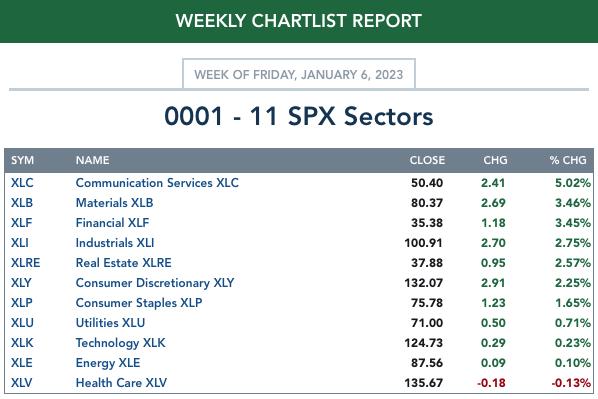
Task: Click the Week of Friday date box
Action: [x=299, y=74]
